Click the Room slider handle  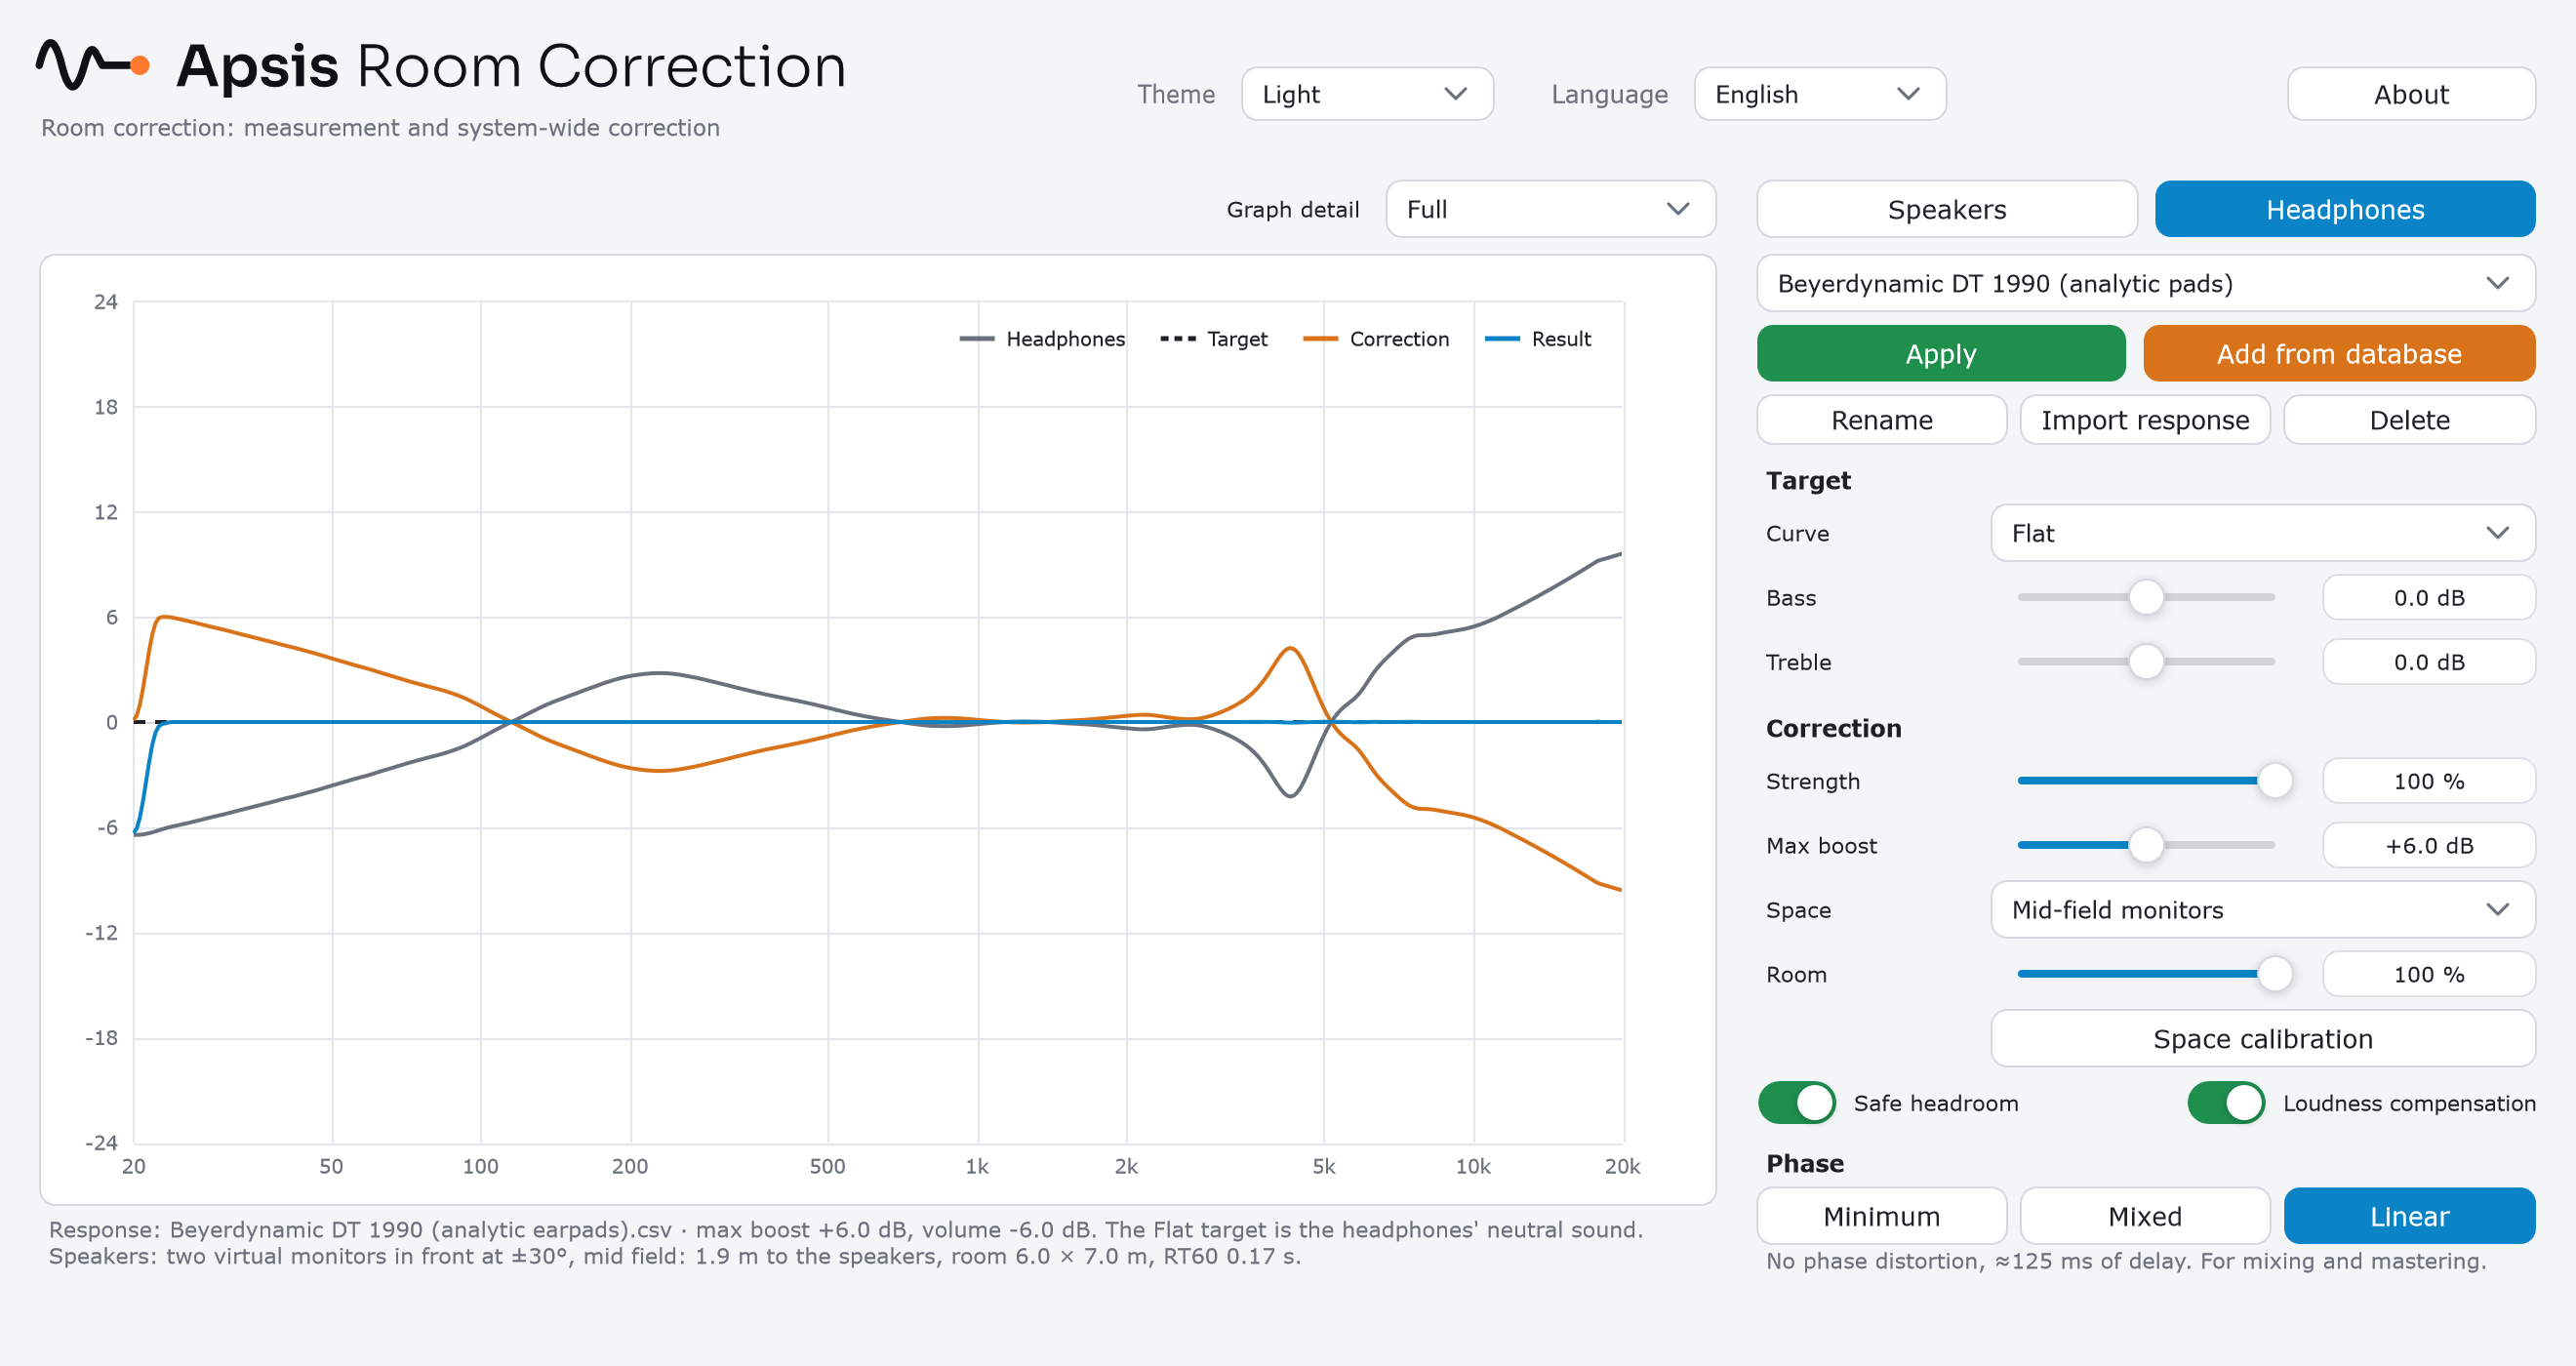tap(2275, 973)
